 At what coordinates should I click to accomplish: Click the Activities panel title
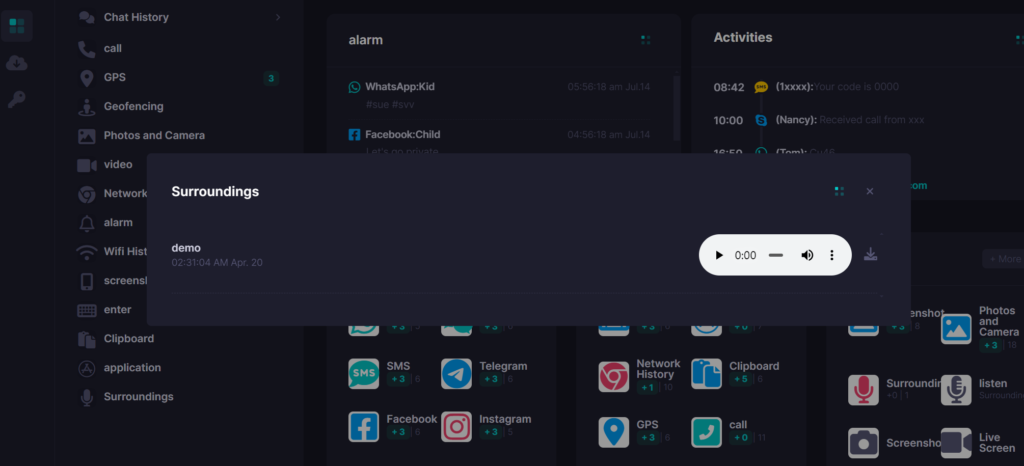point(743,37)
